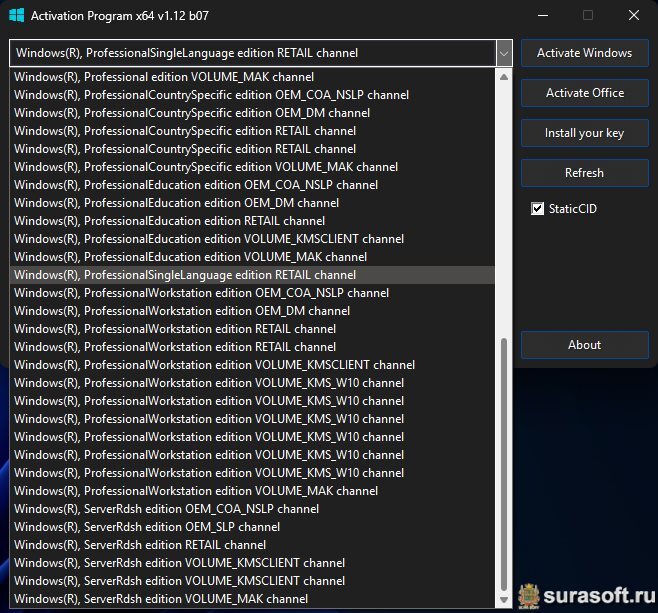Select ProfessionalEducation edition OEM_DM channel
658x613 pixels.
coord(252,203)
